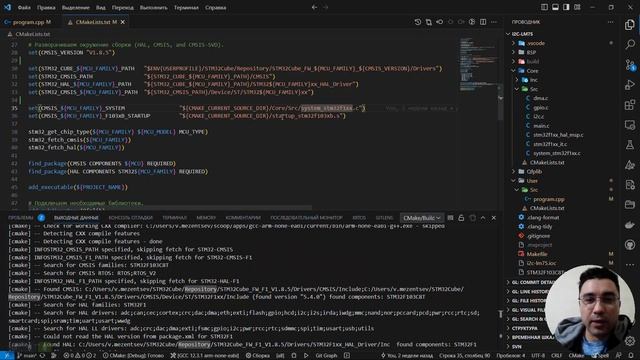Click navigate forward arrow in title bar
This screenshot has height=360, width=640.
[326, 7]
